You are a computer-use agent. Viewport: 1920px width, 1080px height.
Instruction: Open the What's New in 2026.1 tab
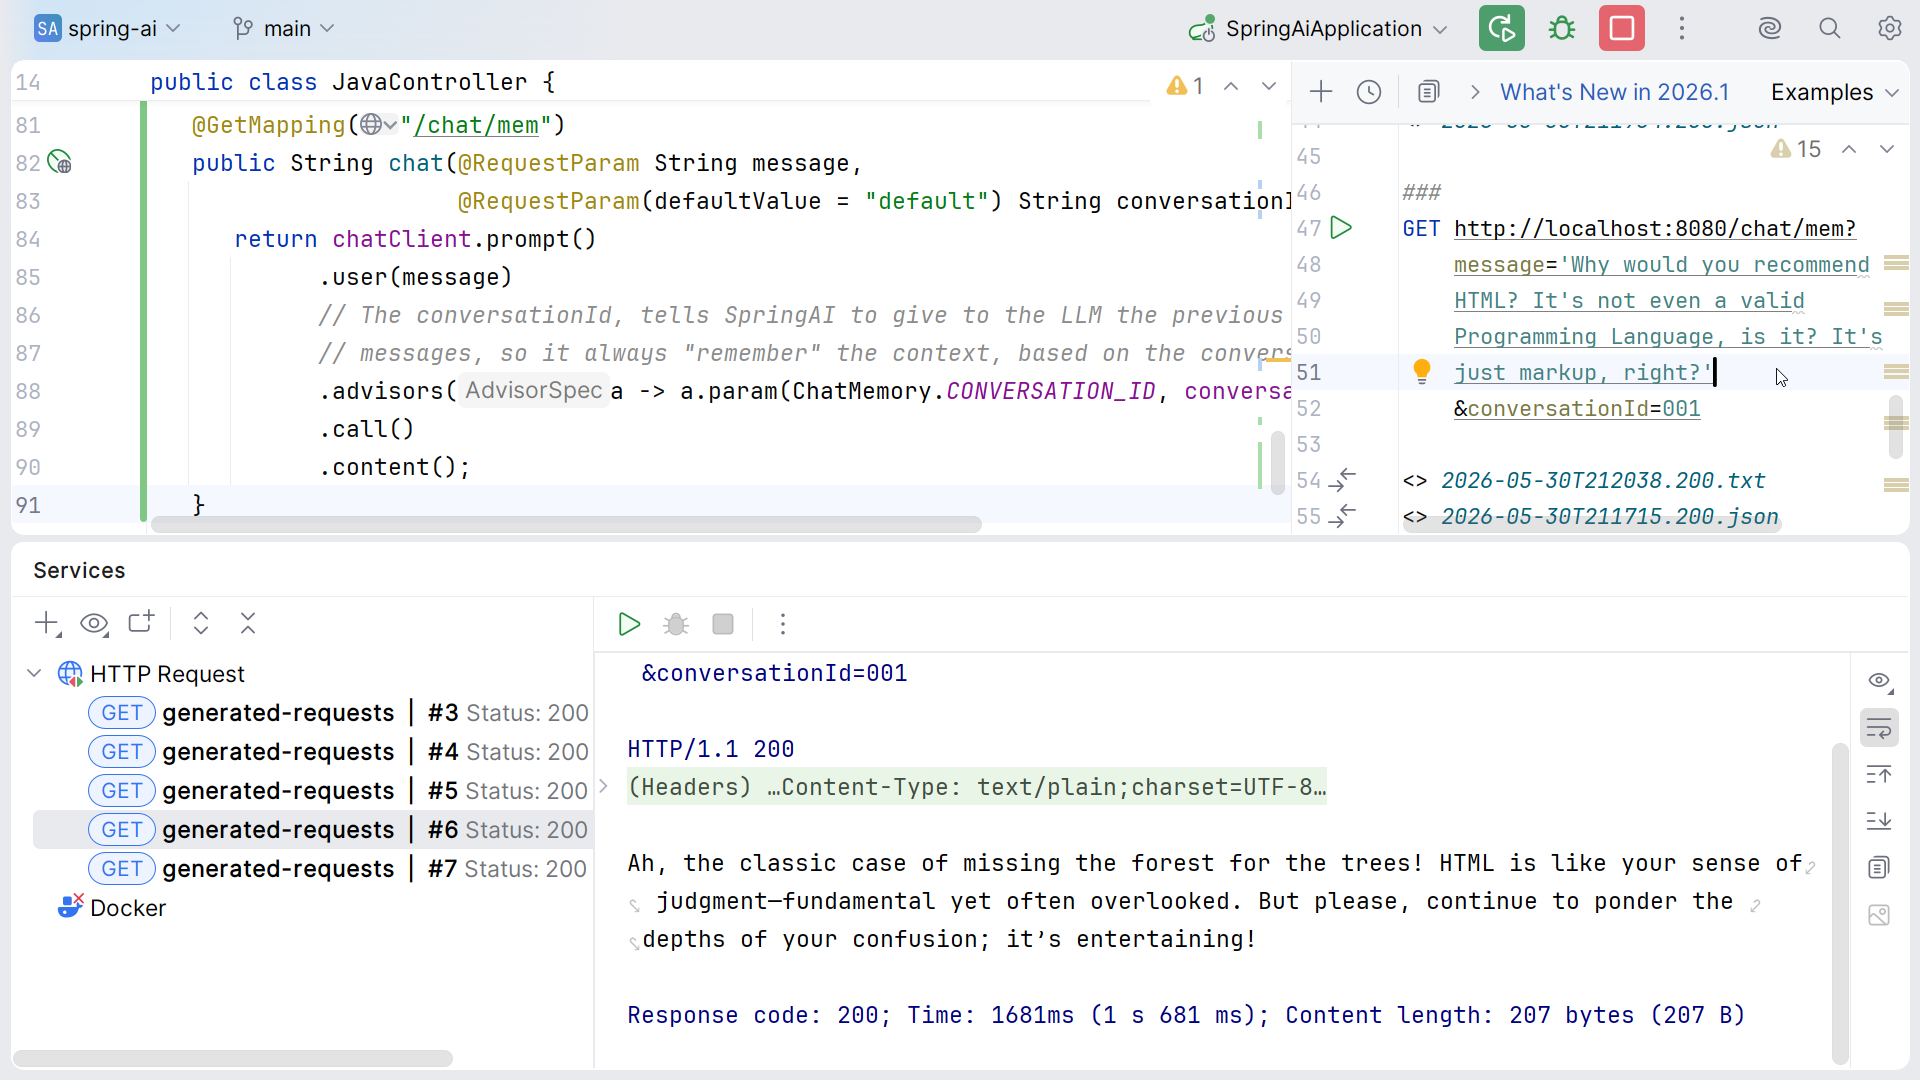click(1614, 92)
